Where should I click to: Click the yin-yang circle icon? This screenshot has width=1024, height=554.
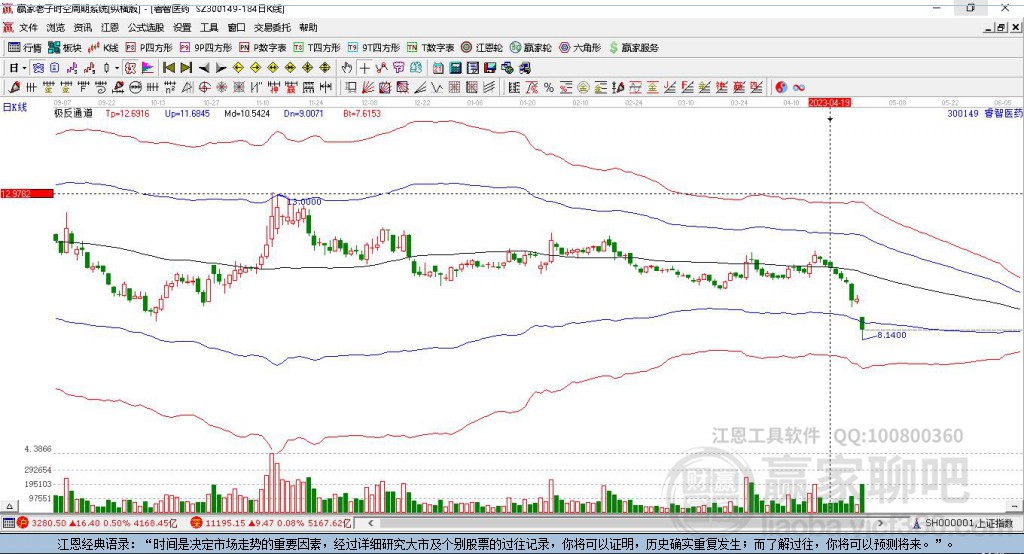(781, 87)
